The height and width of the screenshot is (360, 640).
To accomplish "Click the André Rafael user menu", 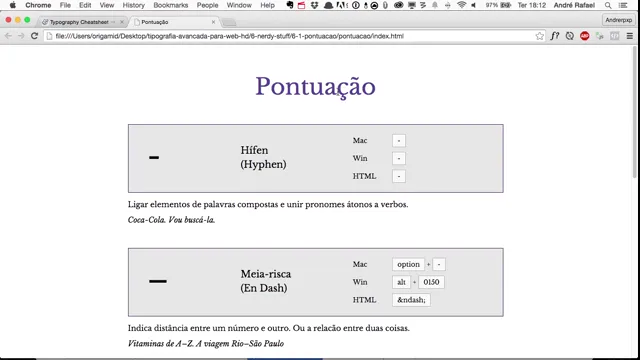I will [x=574, y=5].
